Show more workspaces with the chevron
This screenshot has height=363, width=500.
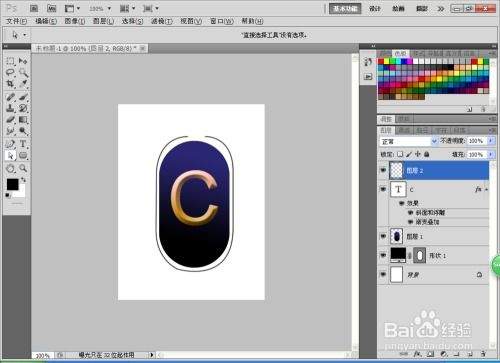[441, 9]
